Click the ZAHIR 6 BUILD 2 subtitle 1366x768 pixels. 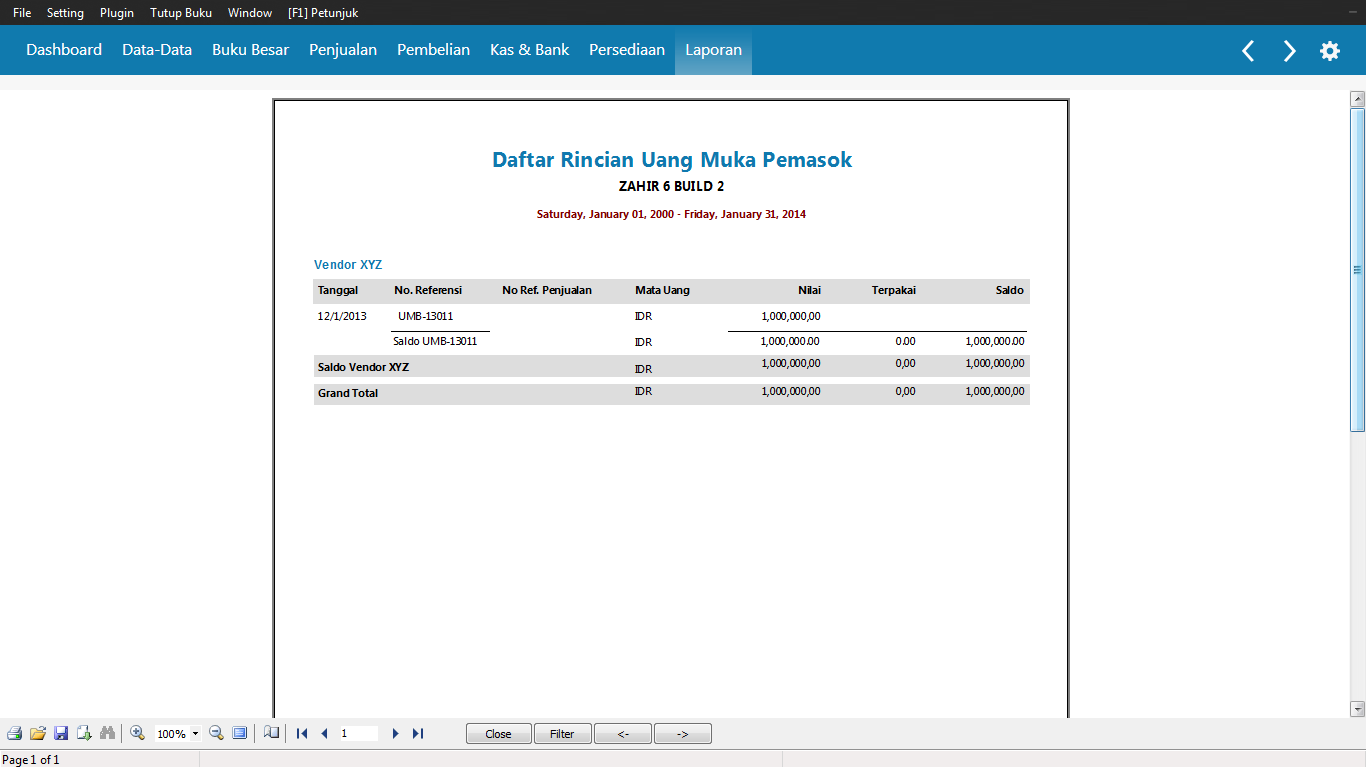click(672, 187)
